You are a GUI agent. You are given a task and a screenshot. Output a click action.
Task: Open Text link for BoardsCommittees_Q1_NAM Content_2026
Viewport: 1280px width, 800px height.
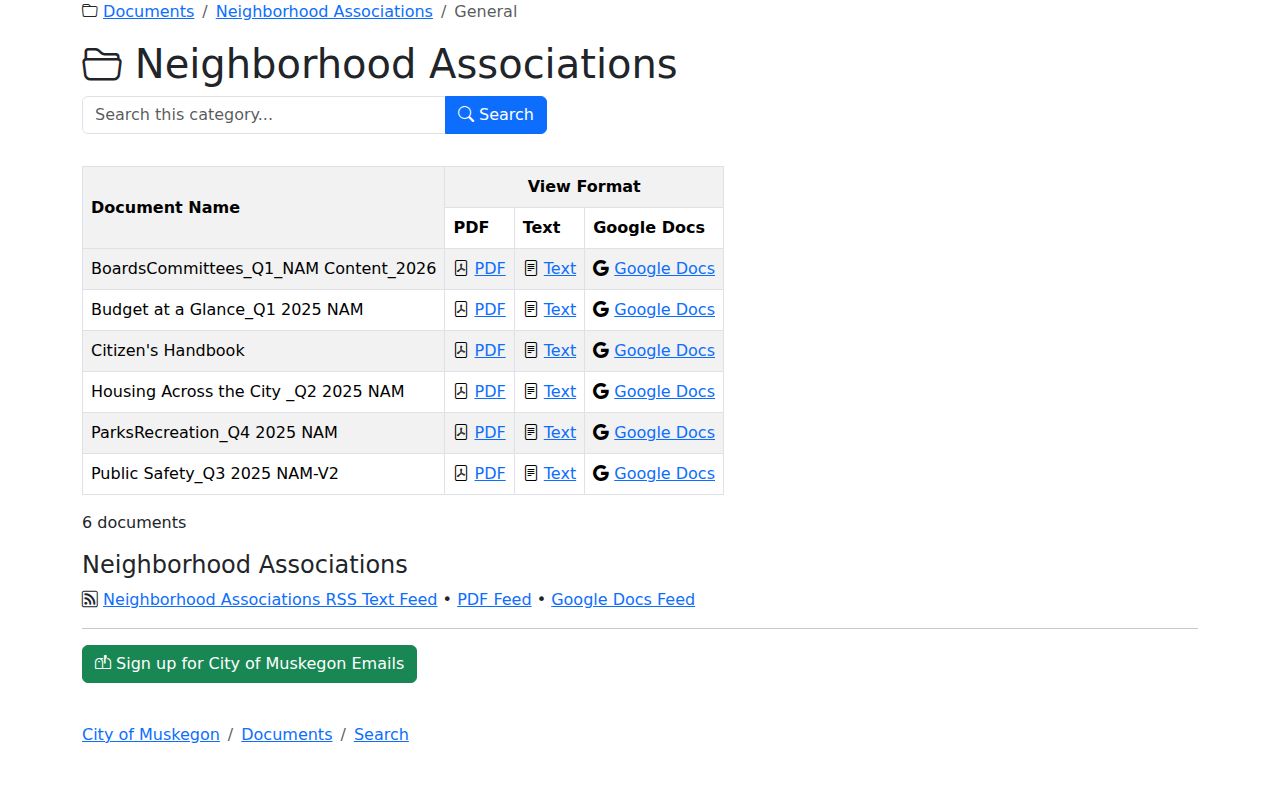coord(560,268)
